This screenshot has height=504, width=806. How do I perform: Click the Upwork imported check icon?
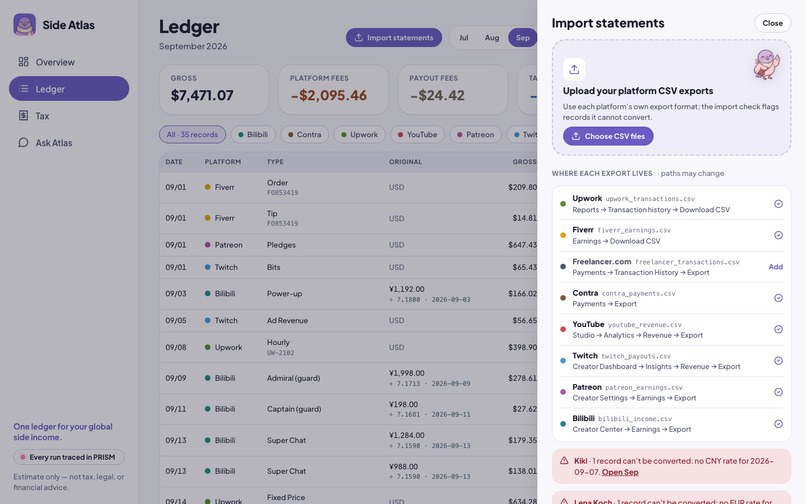coord(778,204)
